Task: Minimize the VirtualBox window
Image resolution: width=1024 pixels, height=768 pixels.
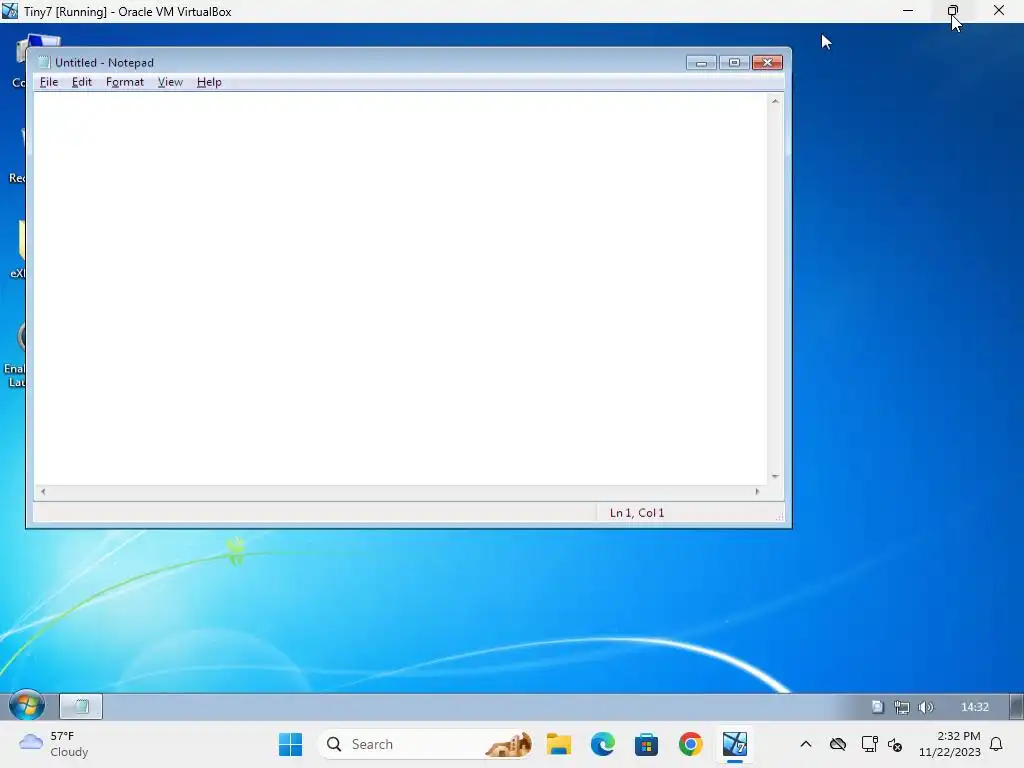Action: point(908,10)
